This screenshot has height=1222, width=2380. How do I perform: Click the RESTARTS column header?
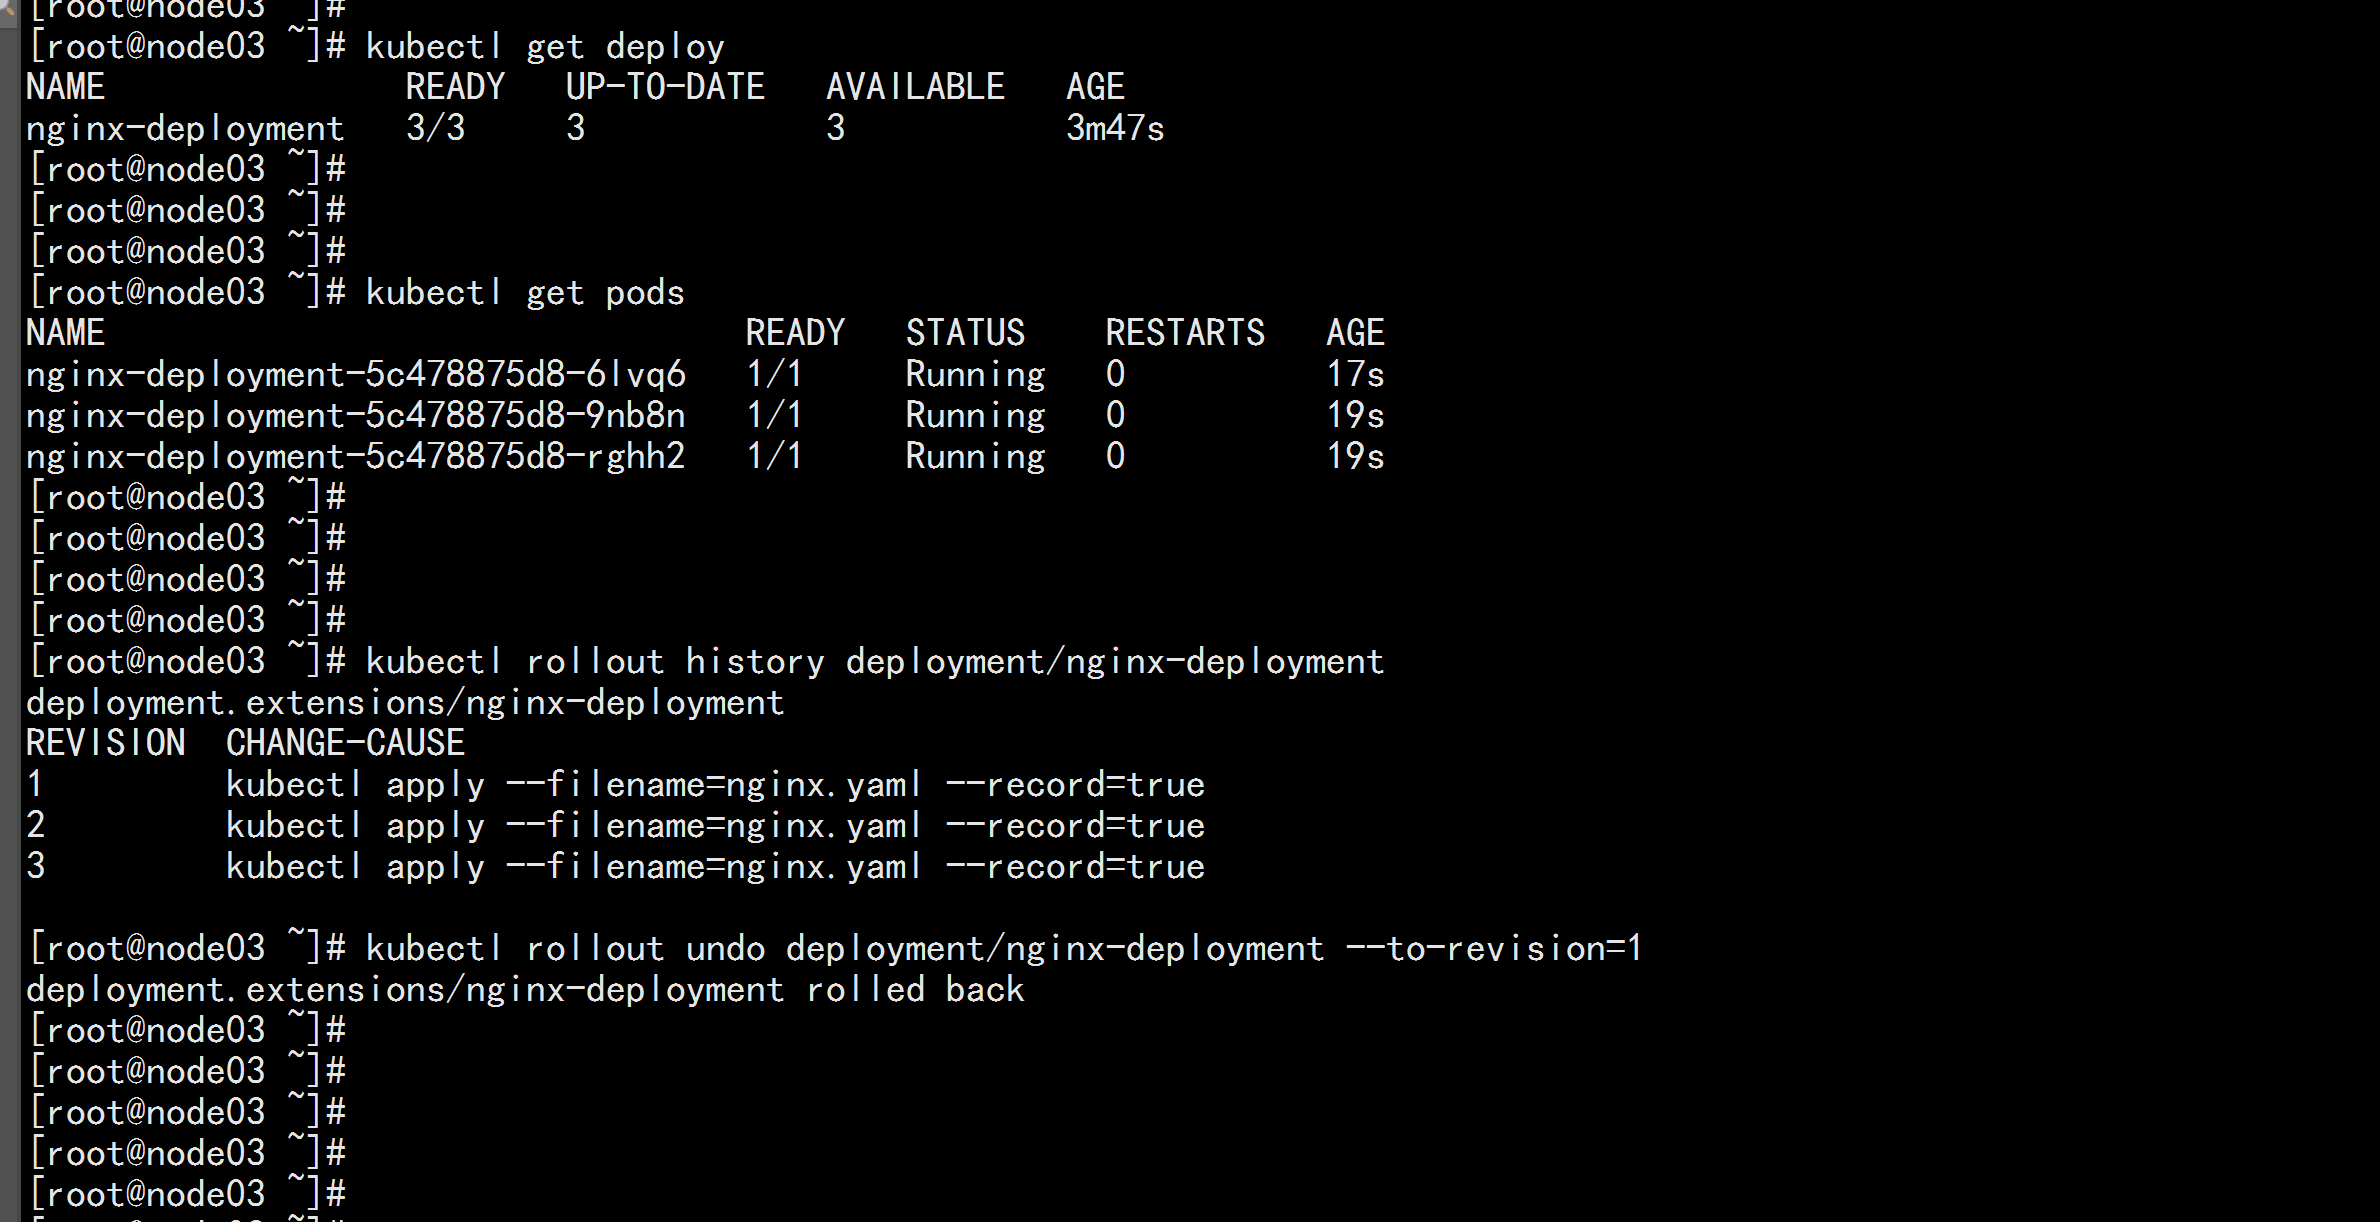(x=1185, y=333)
